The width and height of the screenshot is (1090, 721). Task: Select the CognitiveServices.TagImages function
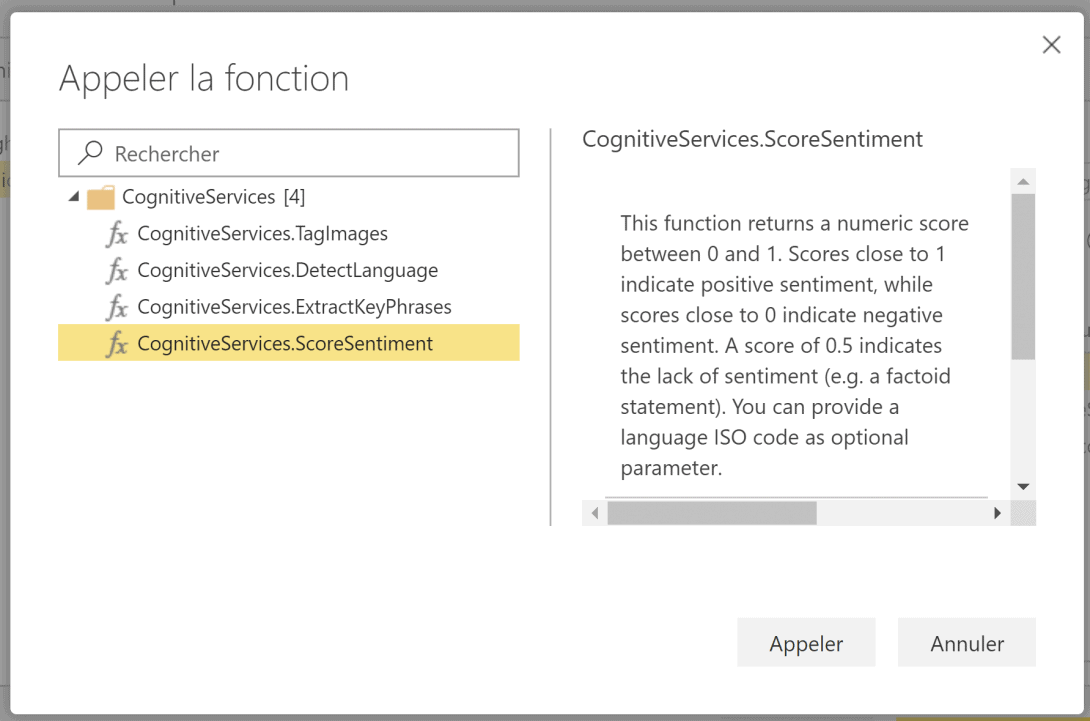click(x=260, y=233)
